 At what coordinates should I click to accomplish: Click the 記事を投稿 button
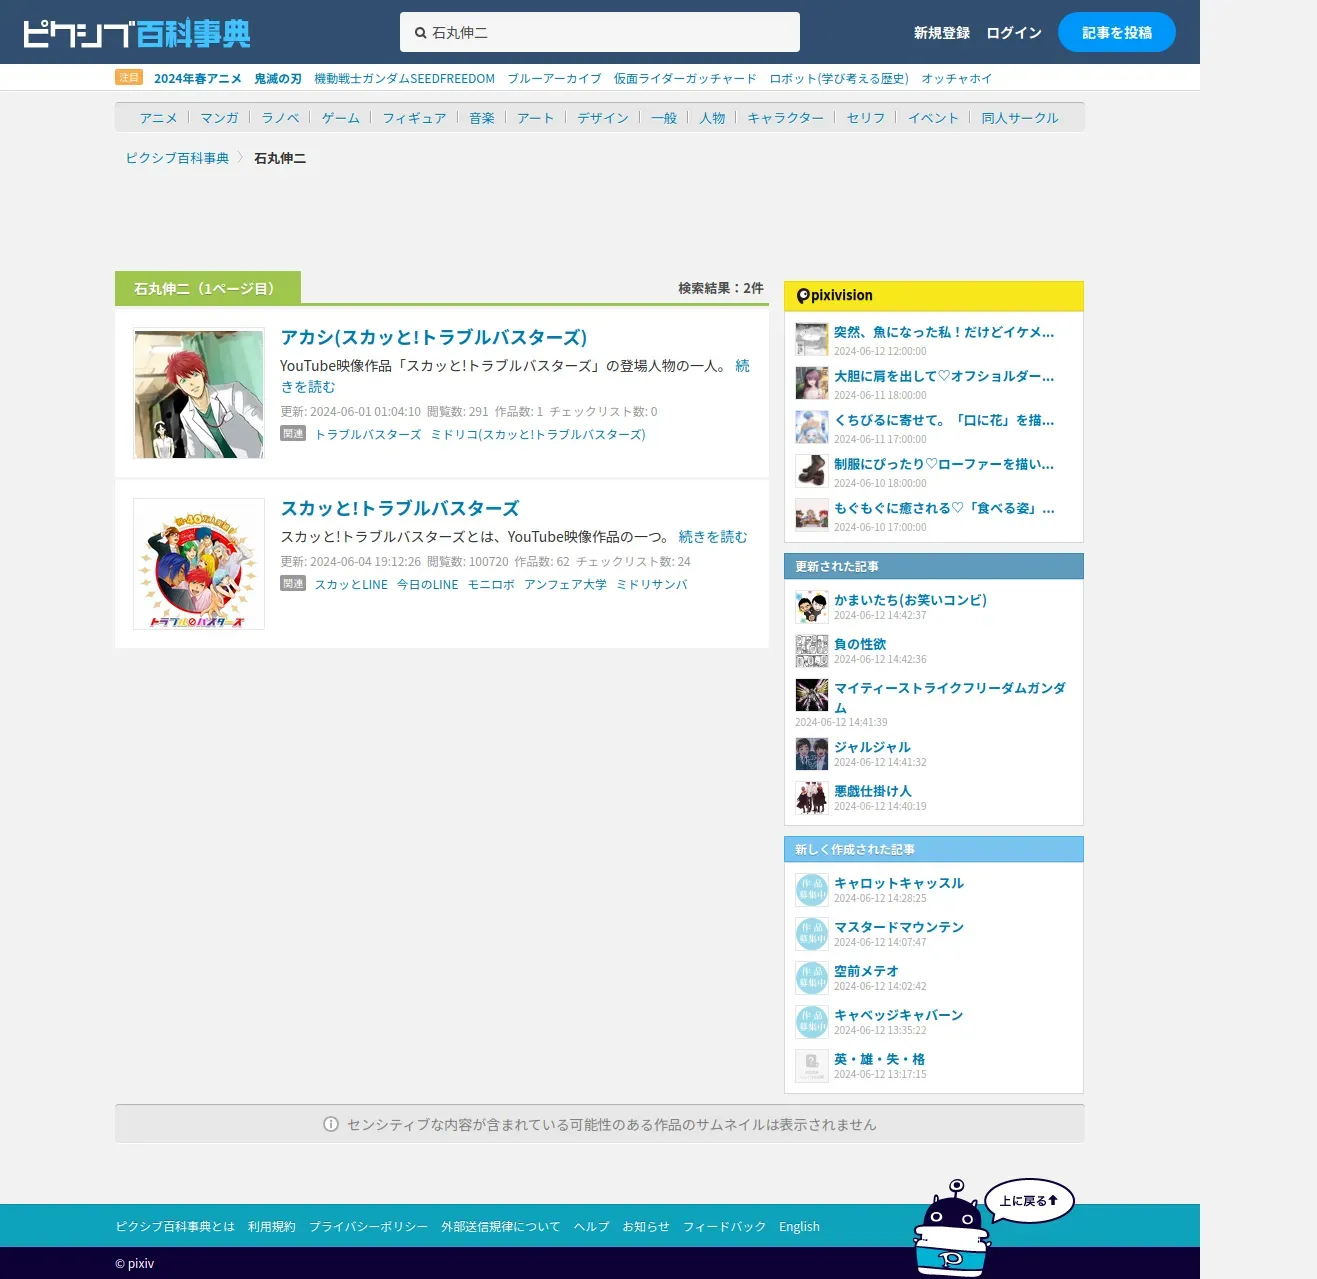[1117, 32]
